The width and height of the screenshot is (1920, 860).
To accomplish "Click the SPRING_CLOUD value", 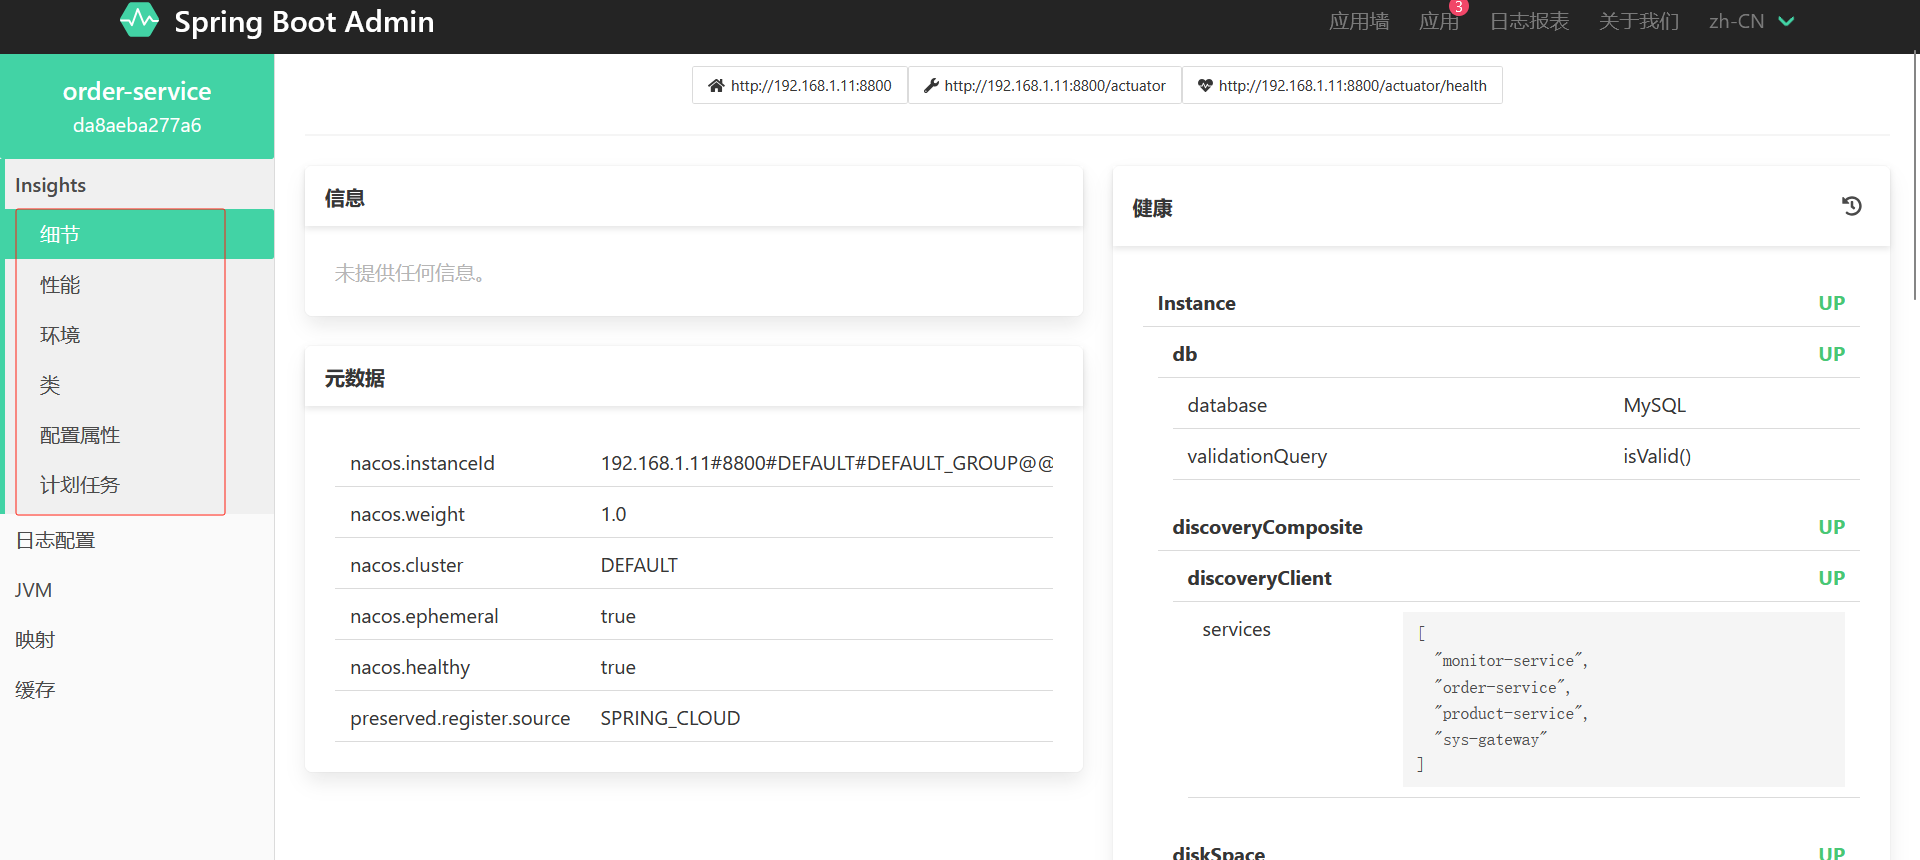I will pos(670,718).
